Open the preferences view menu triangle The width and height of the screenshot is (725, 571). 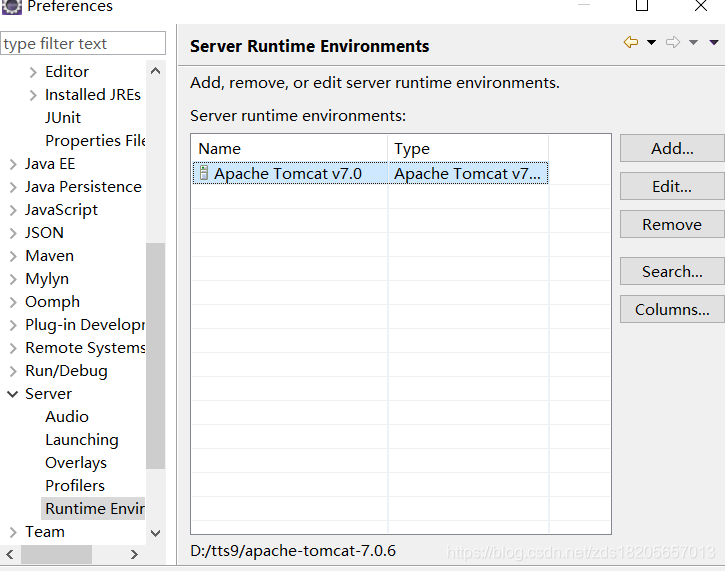click(713, 43)
